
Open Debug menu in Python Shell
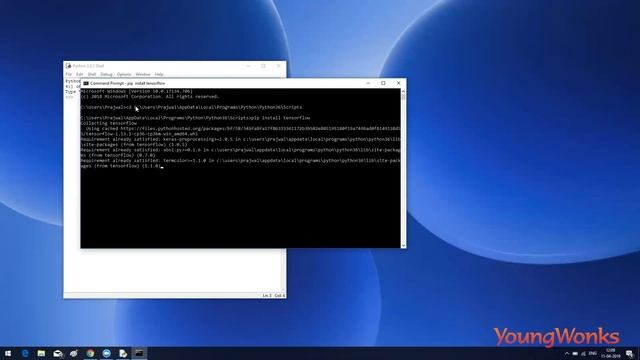coord(106,74)
